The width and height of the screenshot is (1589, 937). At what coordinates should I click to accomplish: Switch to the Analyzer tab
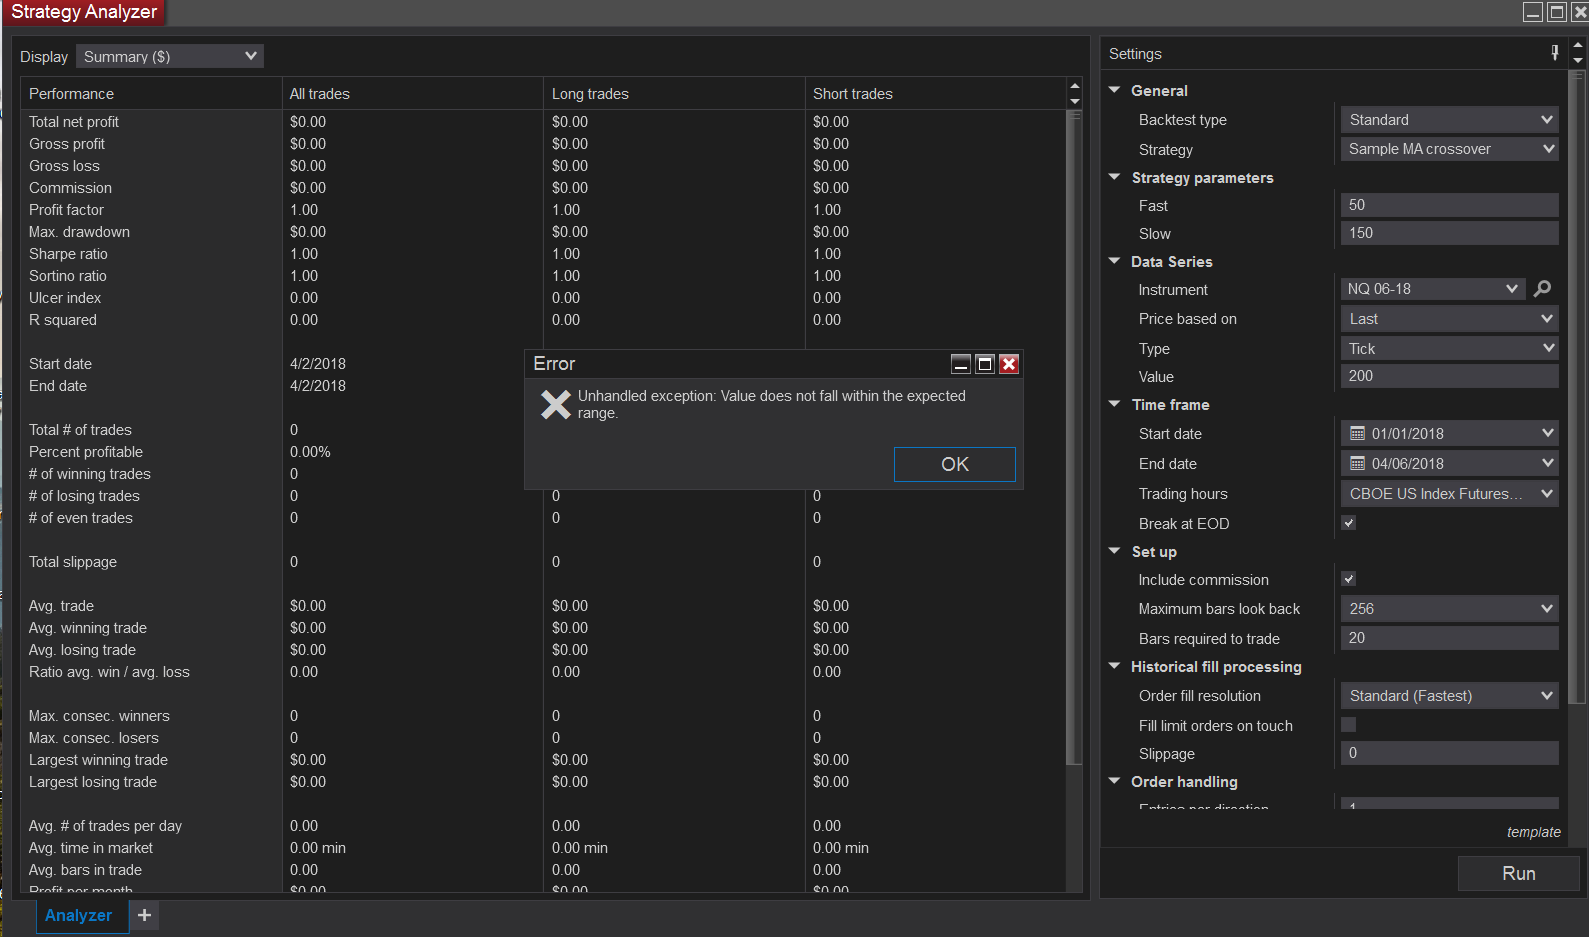(79, 915)
